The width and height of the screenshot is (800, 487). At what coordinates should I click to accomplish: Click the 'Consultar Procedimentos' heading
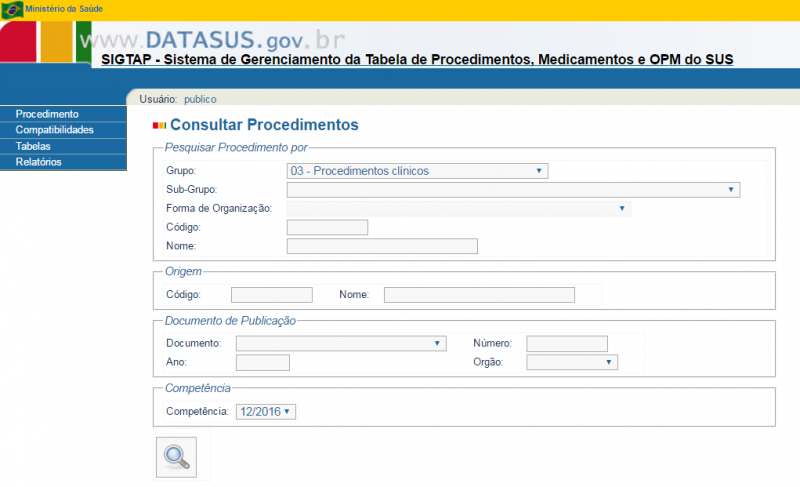pyautogui.click(x=264, y=125)
